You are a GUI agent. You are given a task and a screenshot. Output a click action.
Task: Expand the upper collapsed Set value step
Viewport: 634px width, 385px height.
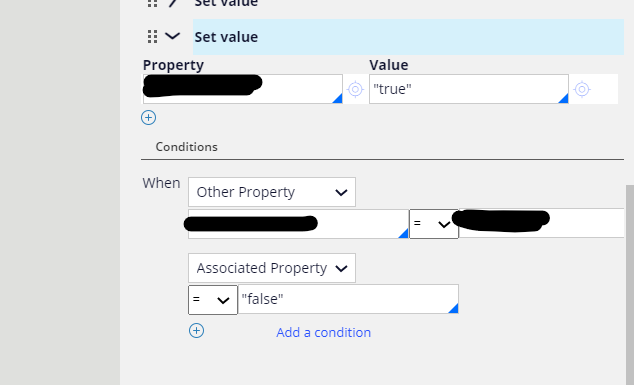[173, 3]
